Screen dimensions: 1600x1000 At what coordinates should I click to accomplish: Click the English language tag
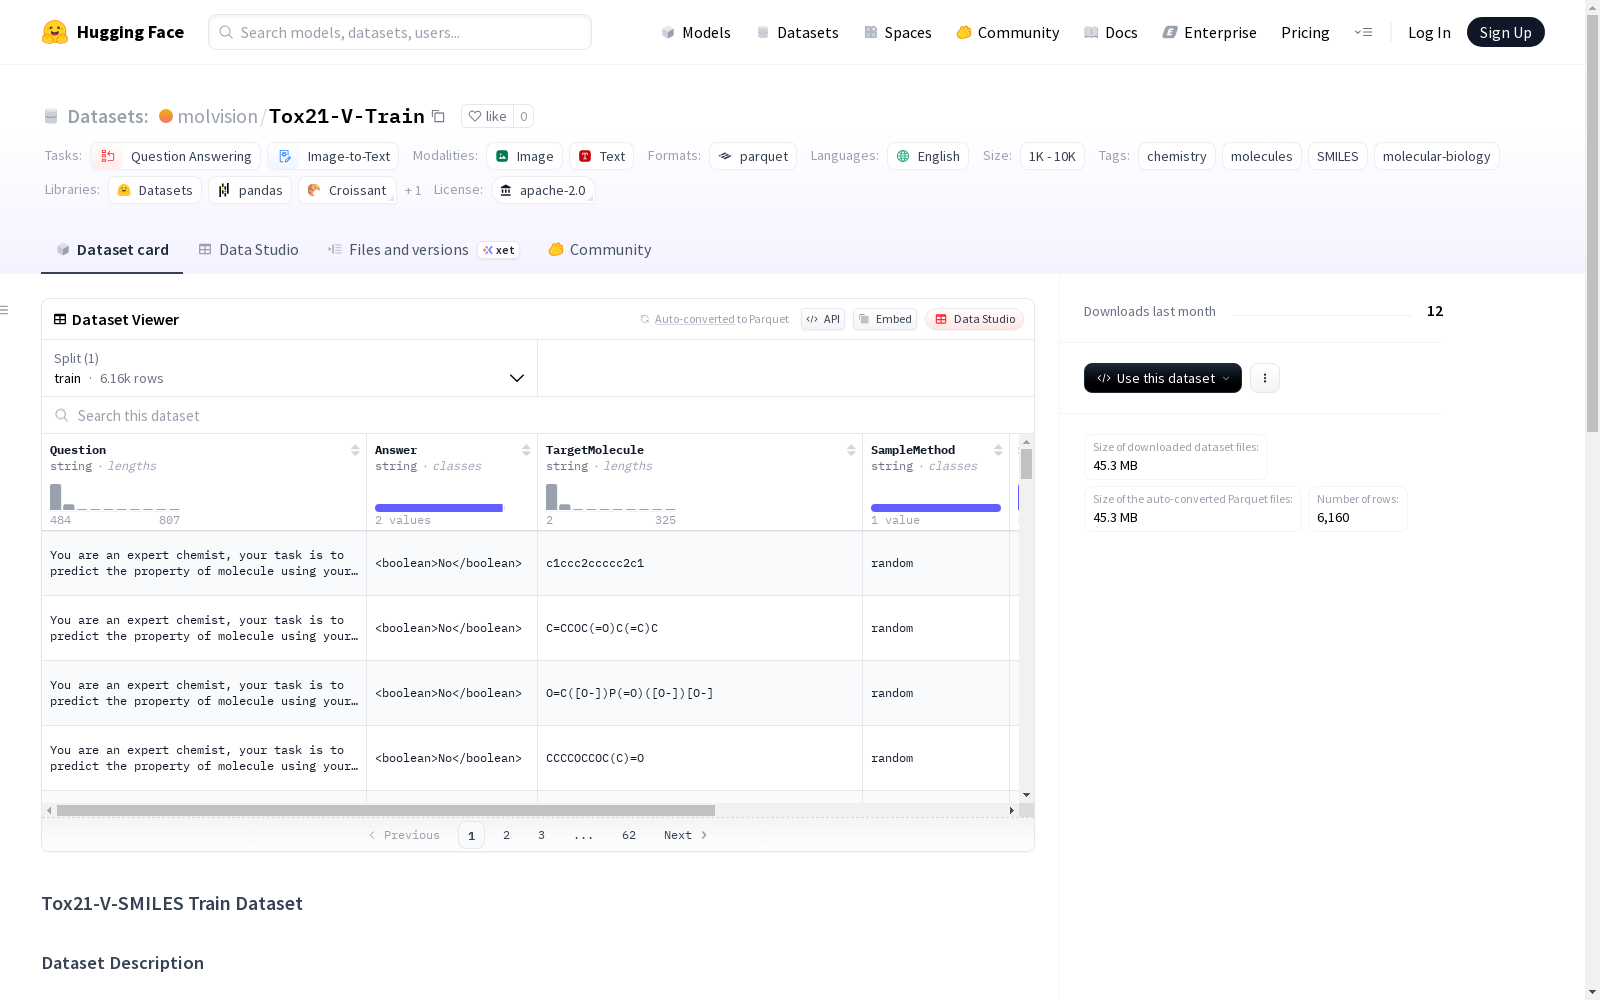tap(928, 156)
